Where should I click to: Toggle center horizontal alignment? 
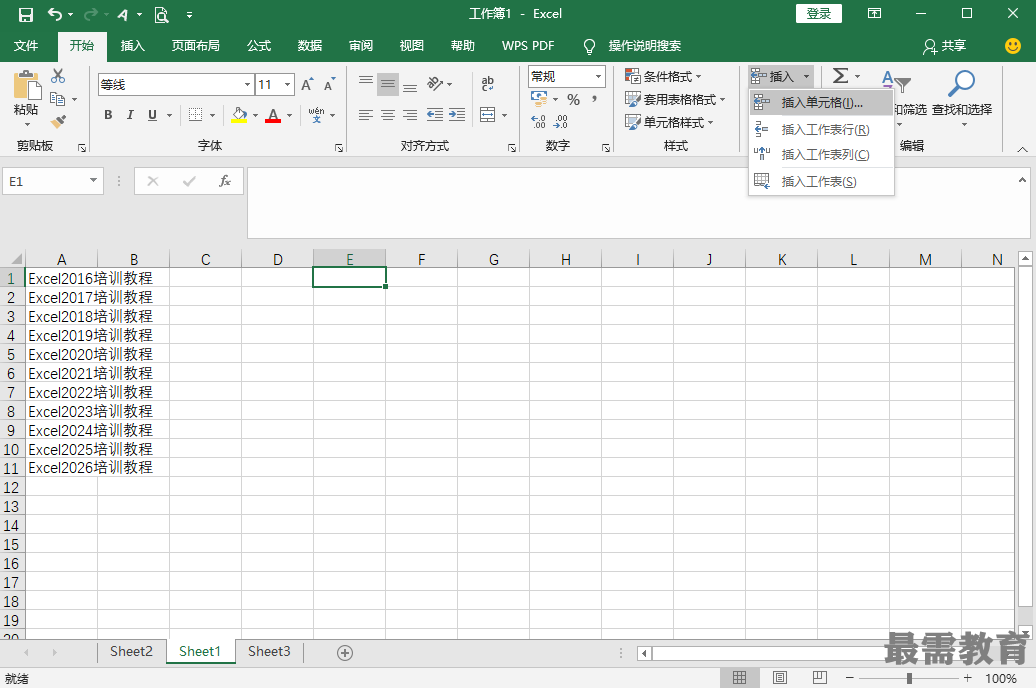pyautogui.click(x=388, y=115)
